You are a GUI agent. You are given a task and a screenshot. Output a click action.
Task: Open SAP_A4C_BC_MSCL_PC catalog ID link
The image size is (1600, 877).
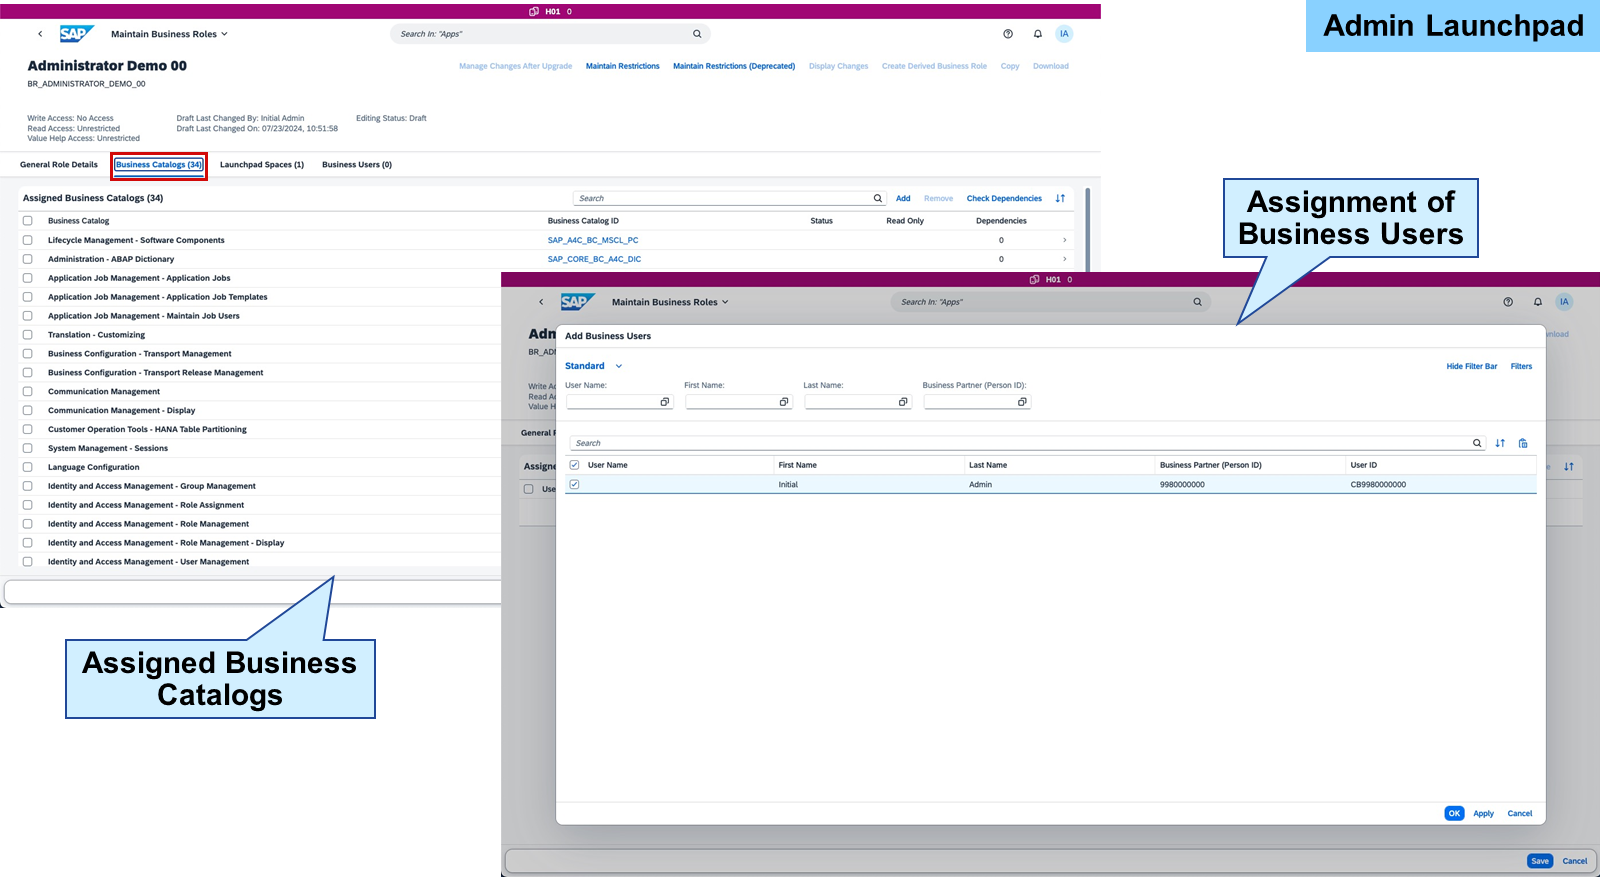[593, 240]
